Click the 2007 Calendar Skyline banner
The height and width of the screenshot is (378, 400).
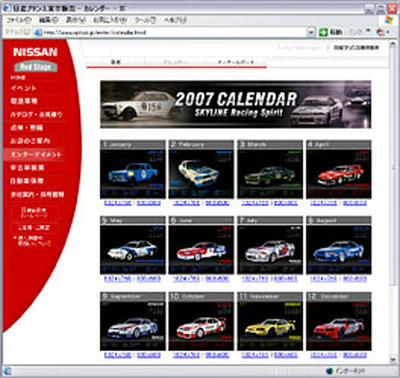pyautogui.click(x=235, y=104)
